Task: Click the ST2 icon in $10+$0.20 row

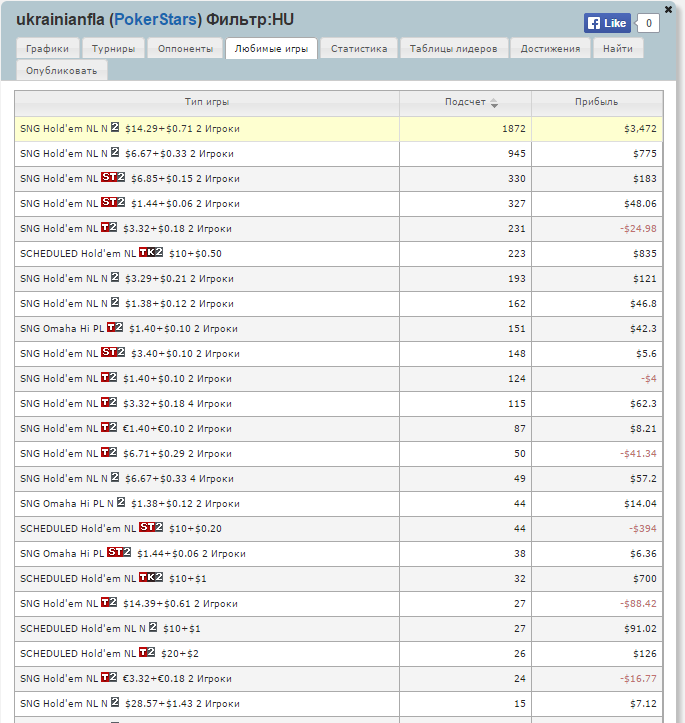Action: coord(151,527)
